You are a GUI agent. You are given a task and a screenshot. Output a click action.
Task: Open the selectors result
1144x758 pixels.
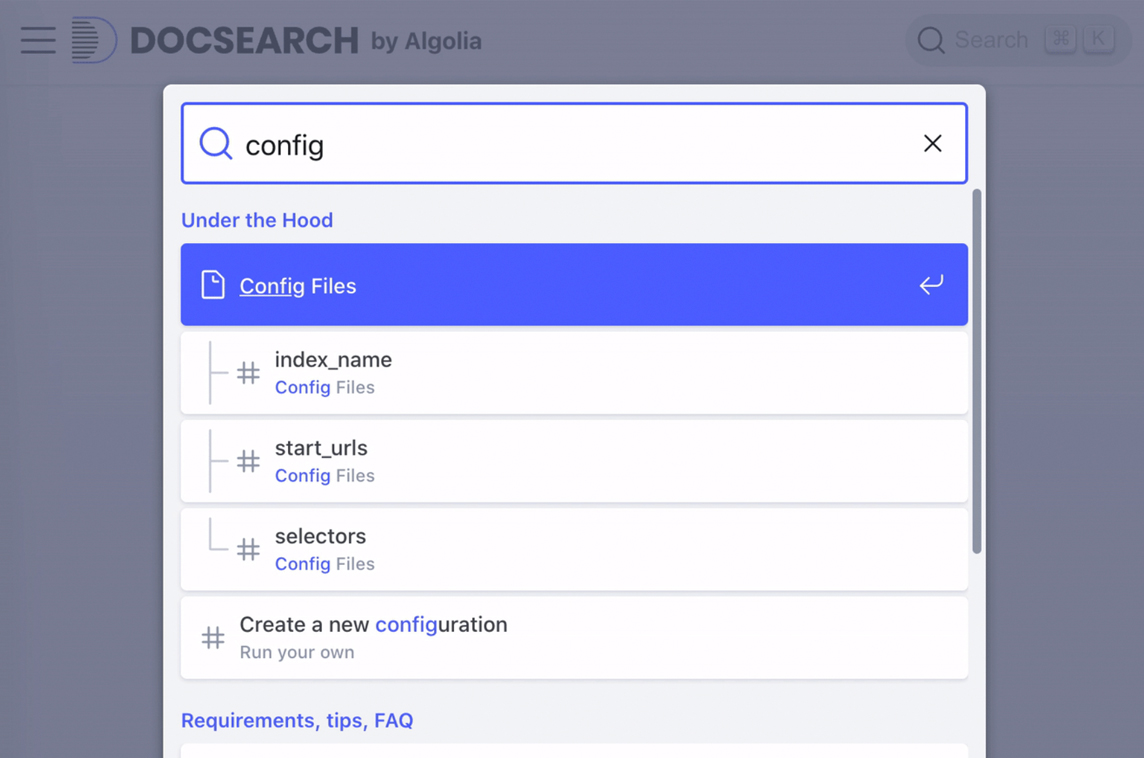pos(574,549)
